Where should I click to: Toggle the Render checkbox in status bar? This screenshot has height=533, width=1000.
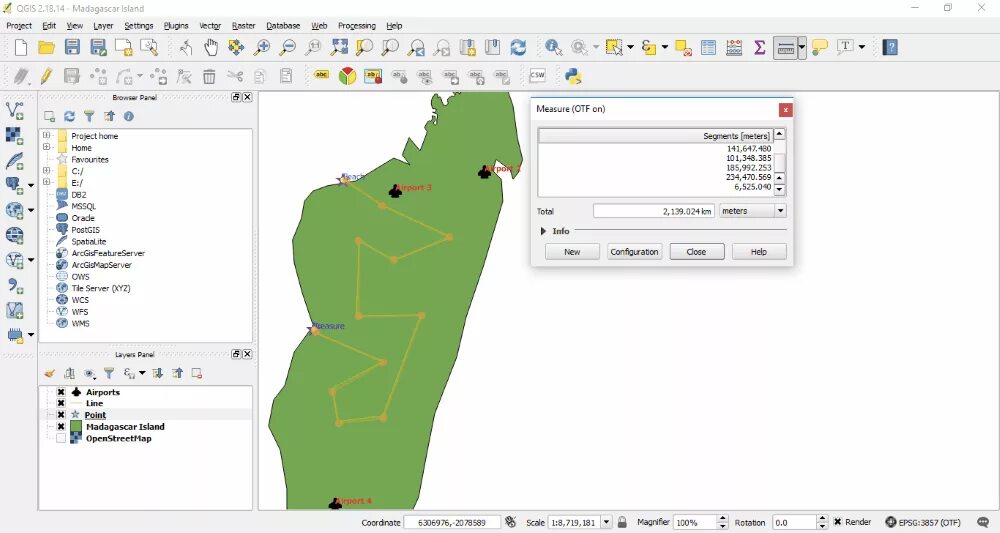[x=837, y=522]
